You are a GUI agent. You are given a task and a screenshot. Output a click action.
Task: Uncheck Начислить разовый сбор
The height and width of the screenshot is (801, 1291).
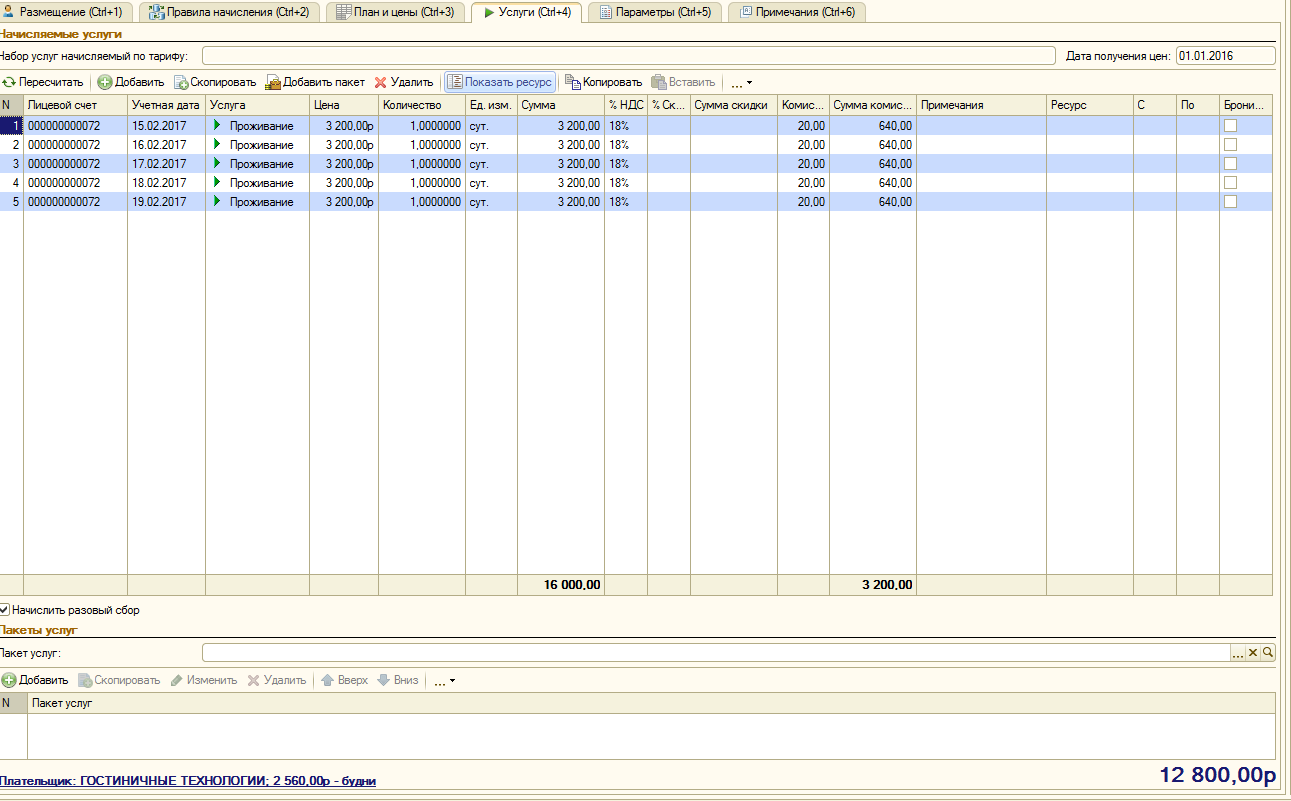[x=5, y=609]
